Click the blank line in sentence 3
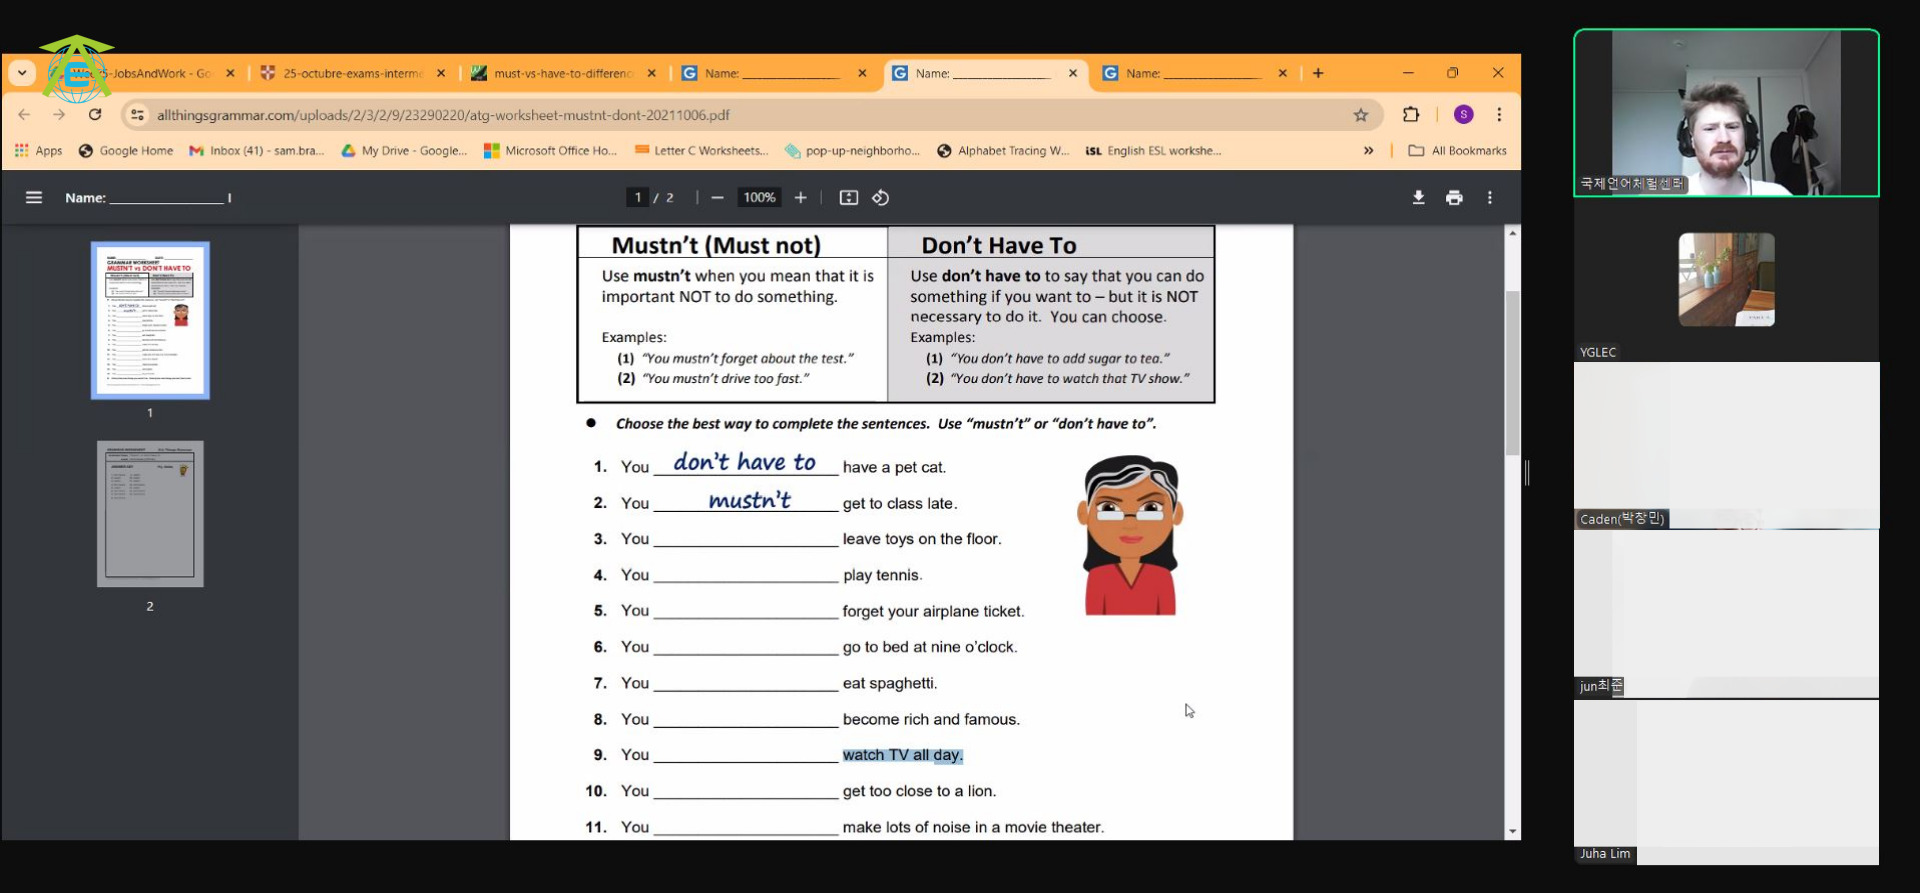 pyautogui.click(x=746, y=539)
